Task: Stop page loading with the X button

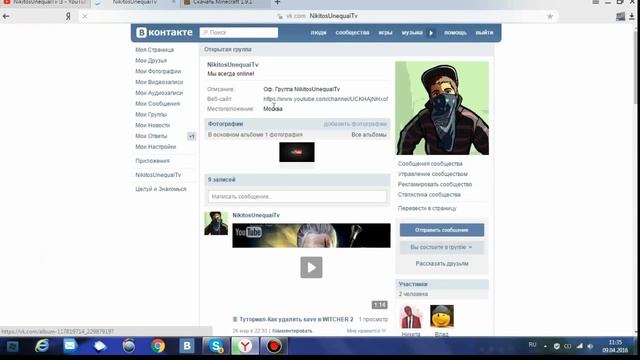Action: click(84, 16)
